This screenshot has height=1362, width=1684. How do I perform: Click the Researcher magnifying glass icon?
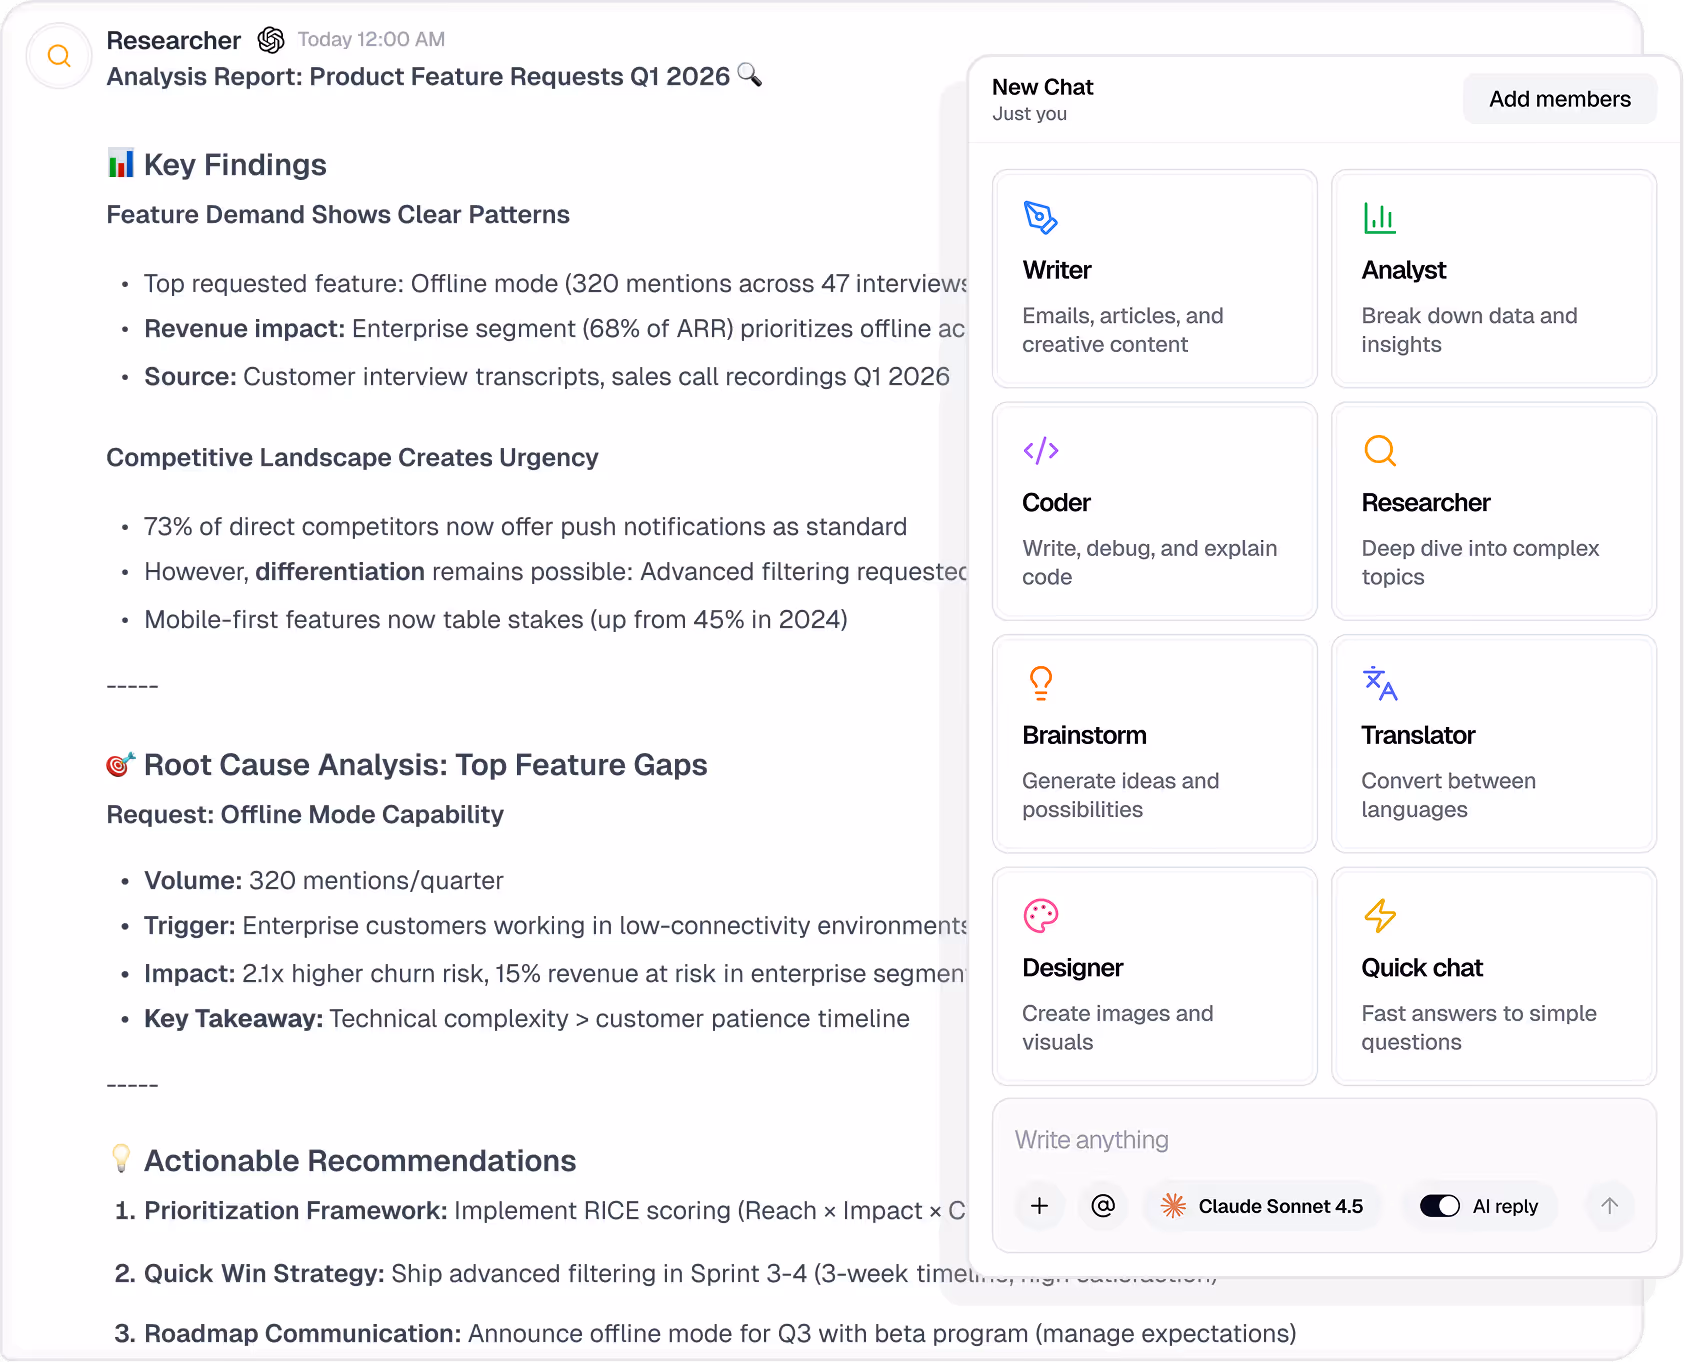tap(1380, 451)
